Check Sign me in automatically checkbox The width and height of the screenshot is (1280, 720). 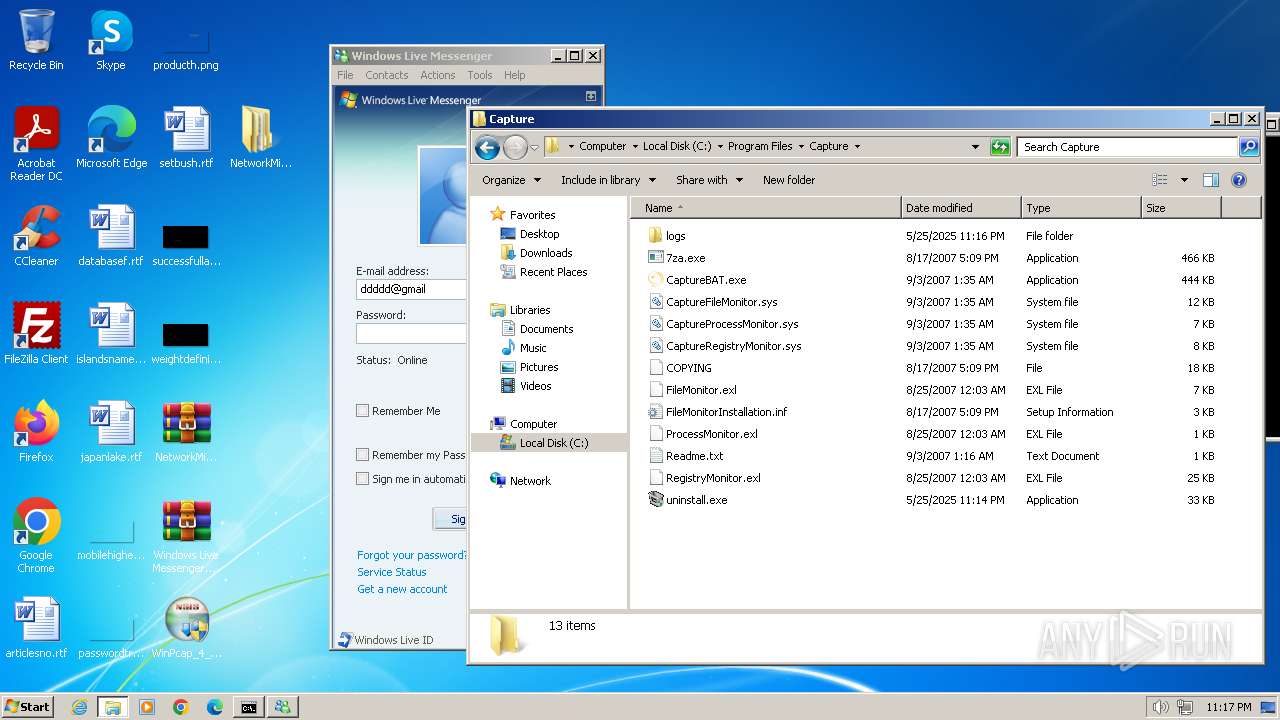point(363,479)
